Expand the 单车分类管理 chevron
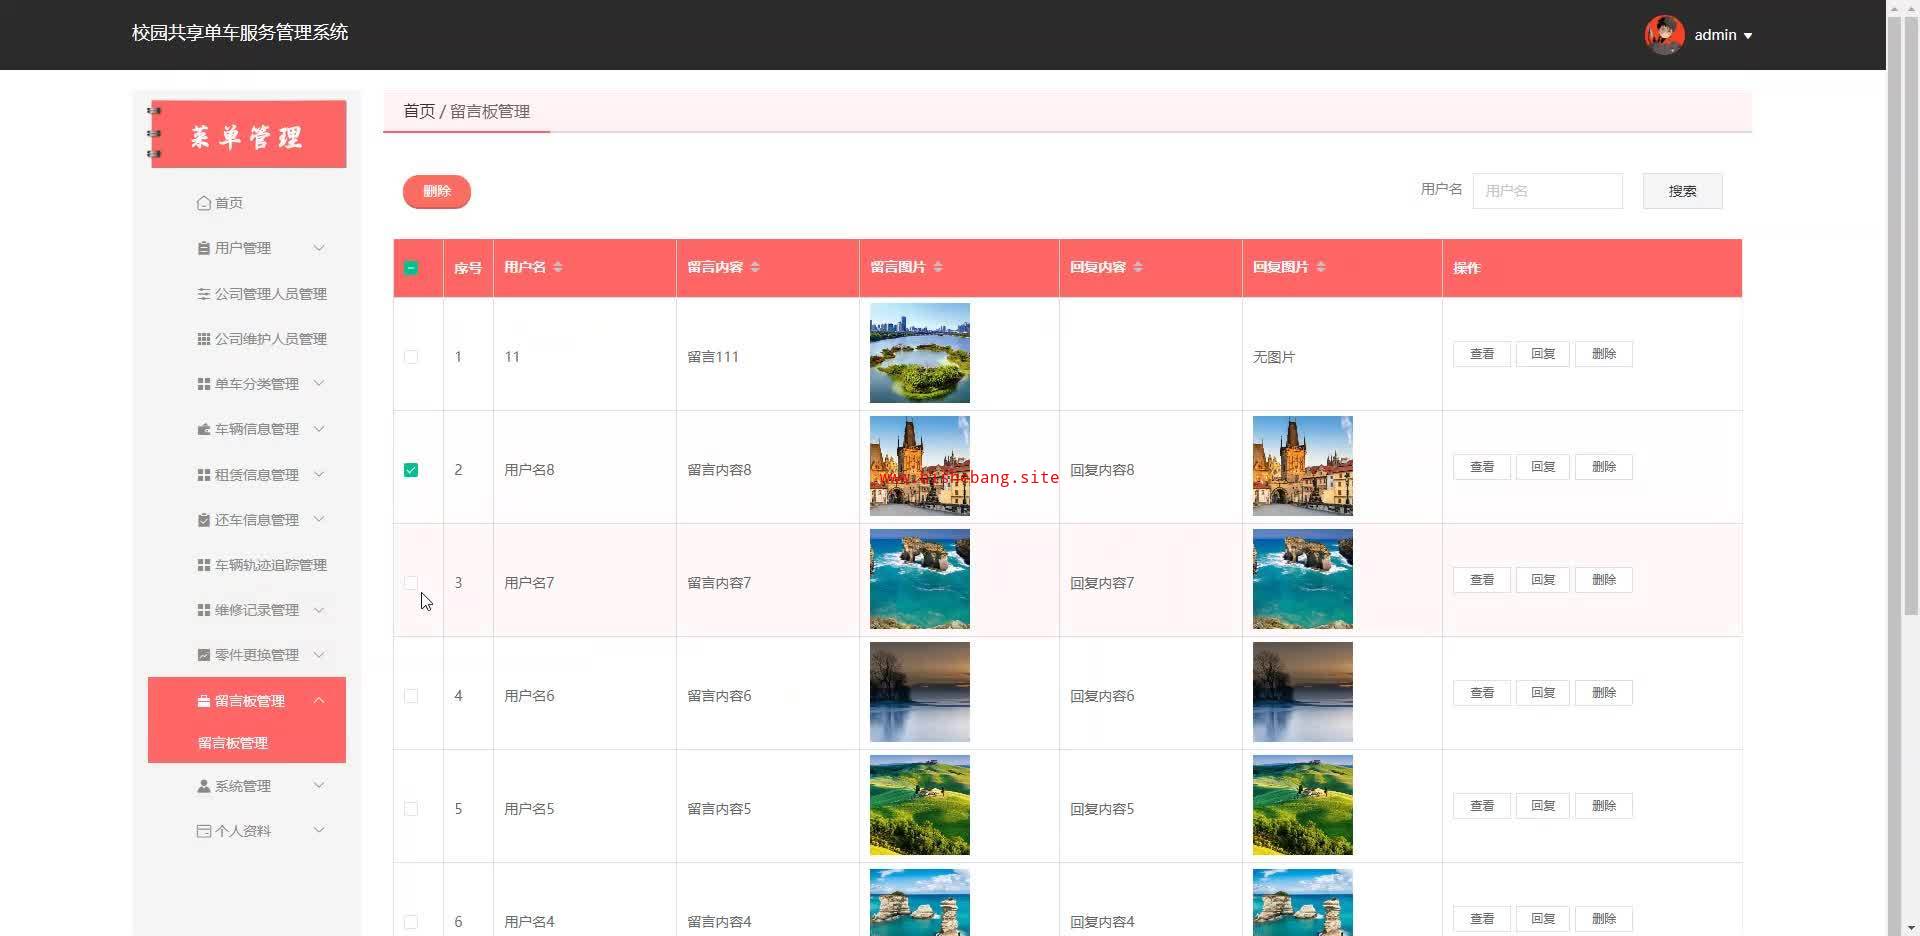This screenshot has height=936, width=1920. point(319,384)
